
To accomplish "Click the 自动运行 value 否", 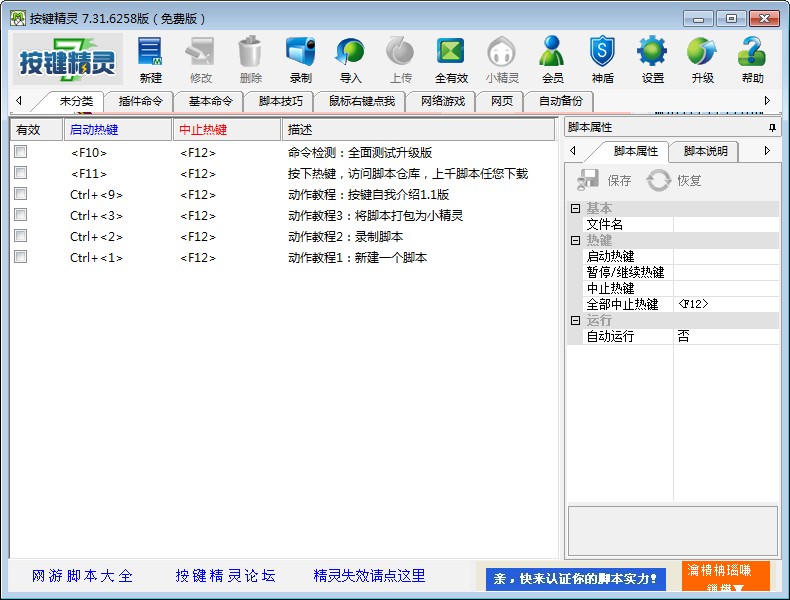I will [x=726, y=337].
